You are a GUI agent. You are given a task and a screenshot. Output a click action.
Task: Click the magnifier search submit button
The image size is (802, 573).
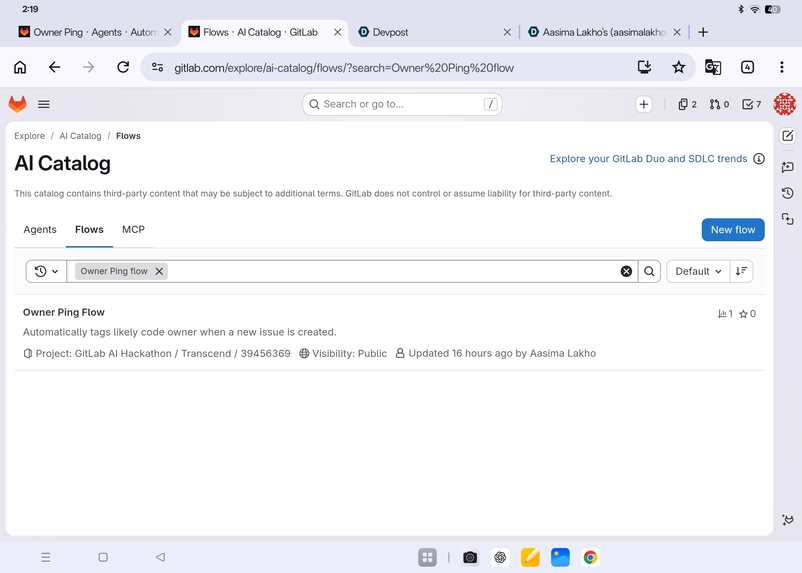click(649, 271)
